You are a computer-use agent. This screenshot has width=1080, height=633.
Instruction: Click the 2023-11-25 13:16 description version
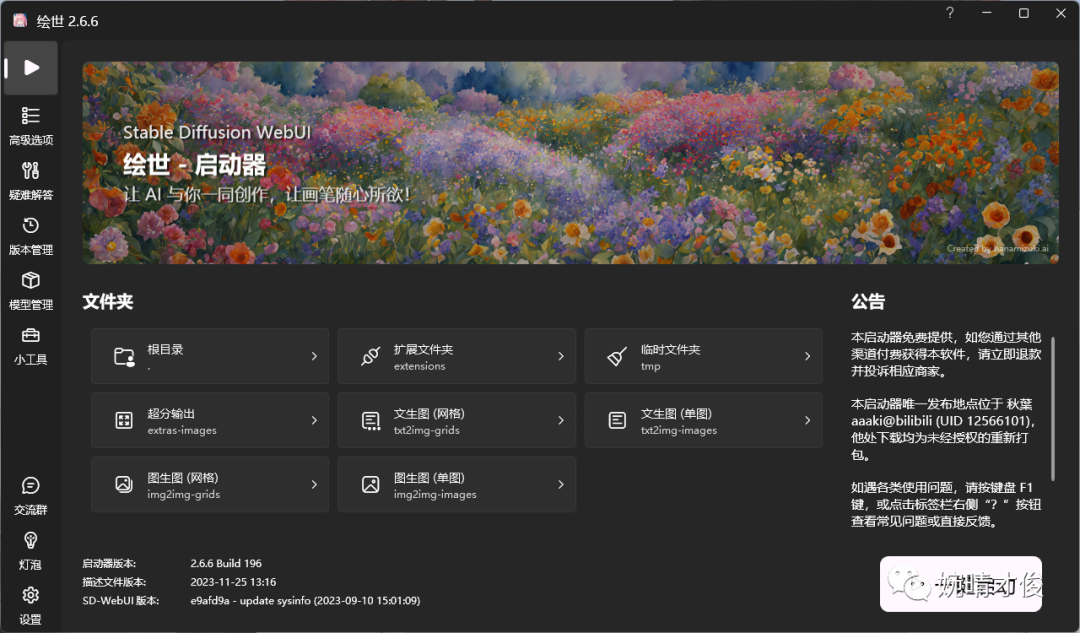click(233, 581)
